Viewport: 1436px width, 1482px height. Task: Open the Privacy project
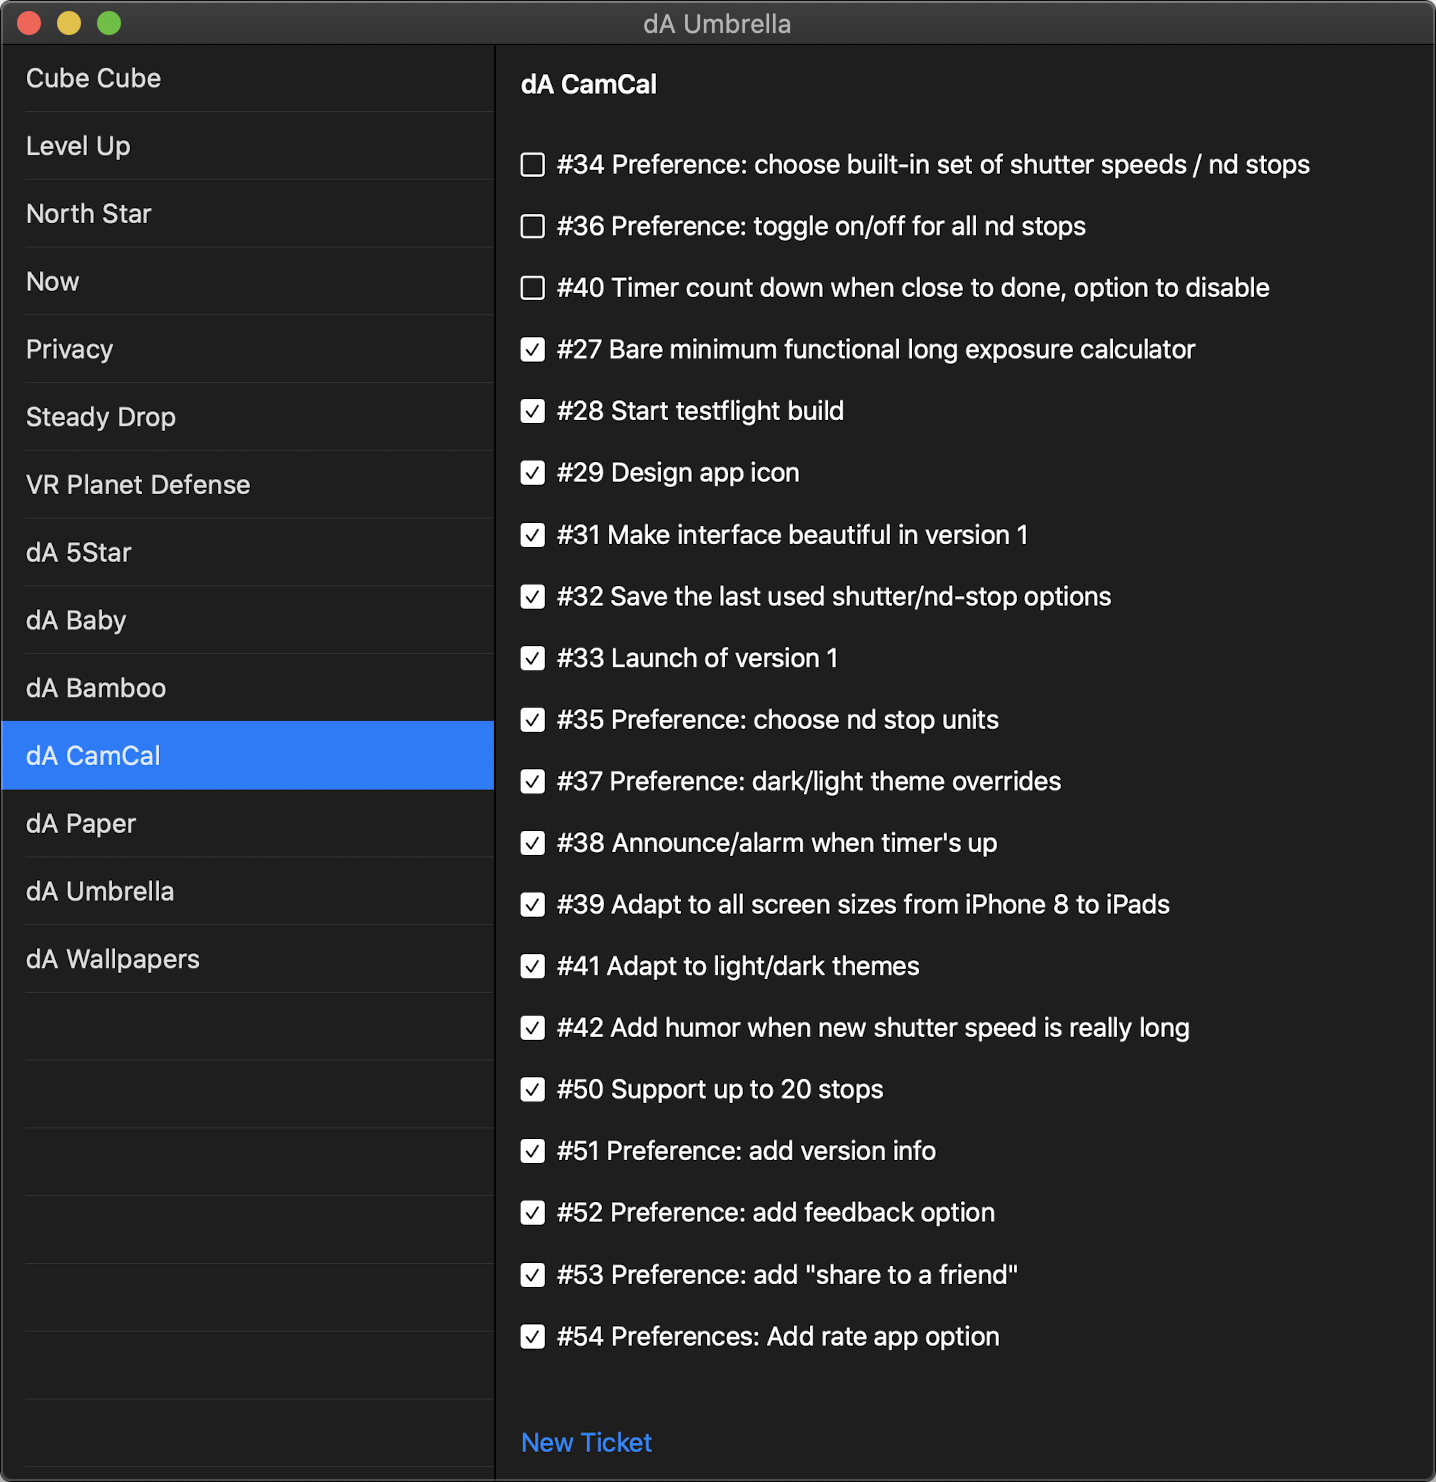(x=69, y=349)
